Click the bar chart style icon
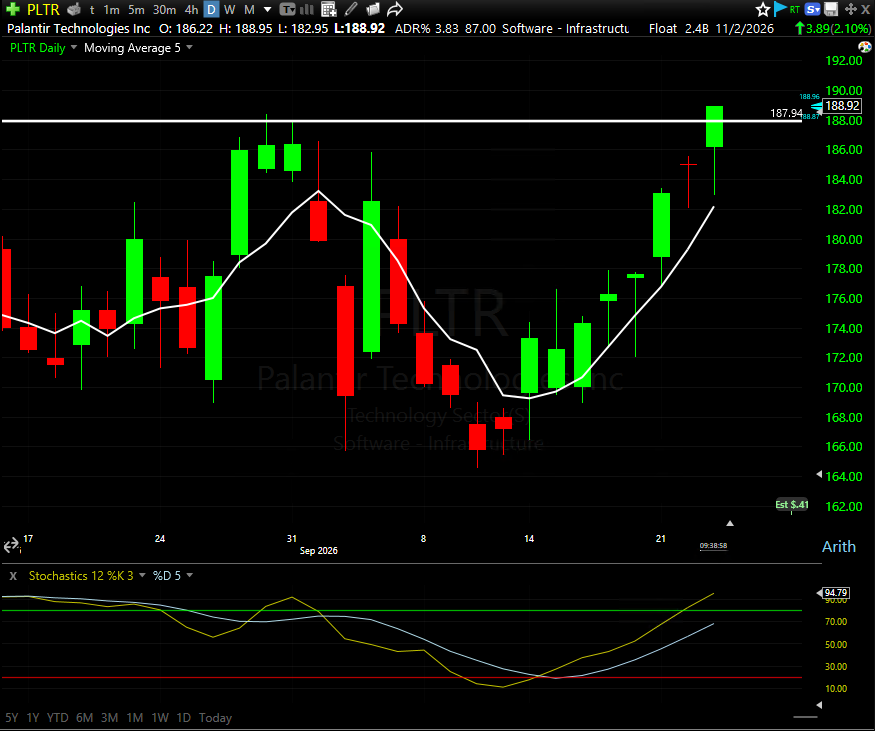875x731 pixels. point(307,9)
